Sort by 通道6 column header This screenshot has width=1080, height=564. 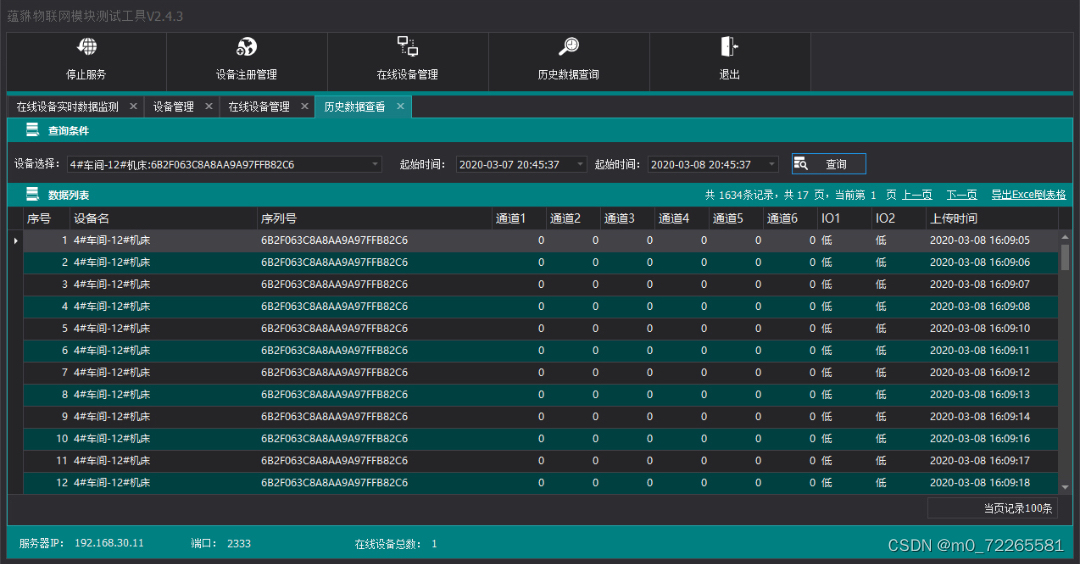click(x=791, y=218)
